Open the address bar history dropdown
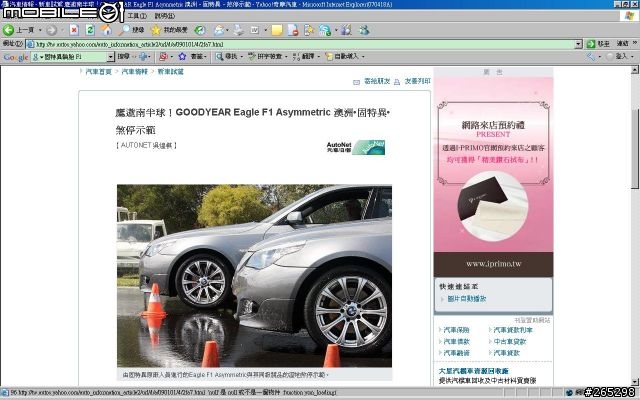This screenshot has height=400, width=640. pos(578,44)
